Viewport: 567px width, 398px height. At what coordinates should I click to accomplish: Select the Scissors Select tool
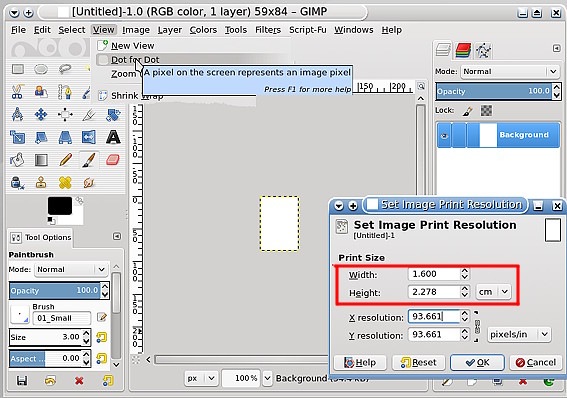coord(17,92)
